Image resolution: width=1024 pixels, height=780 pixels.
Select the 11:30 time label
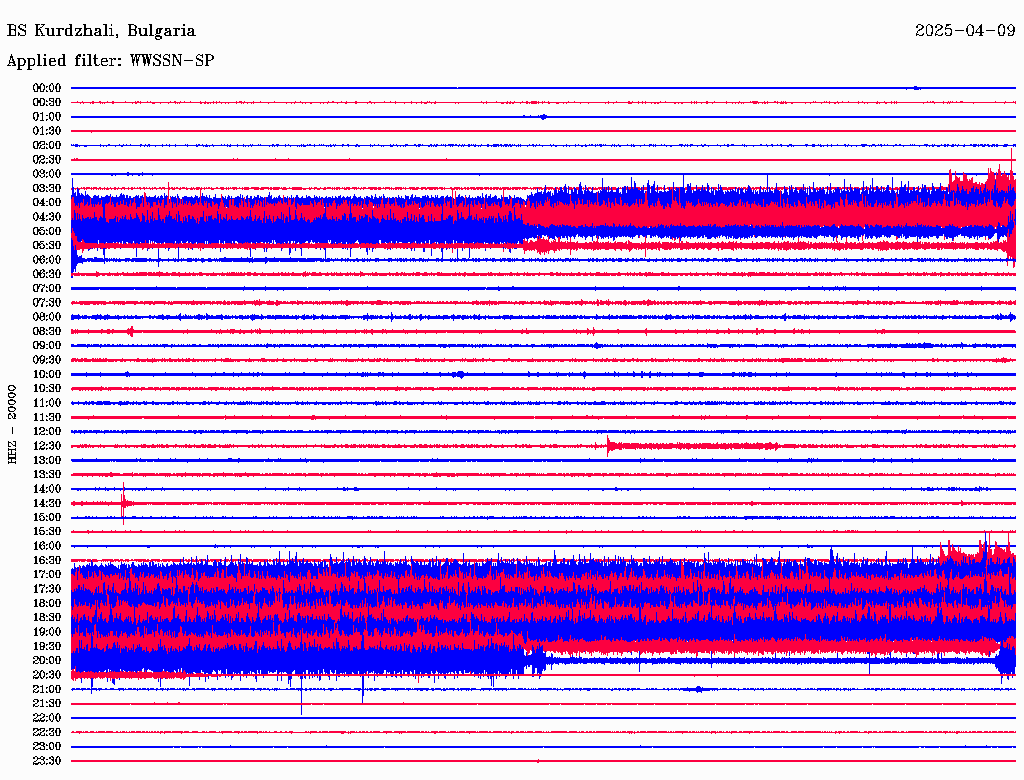[x=47, y=417]
